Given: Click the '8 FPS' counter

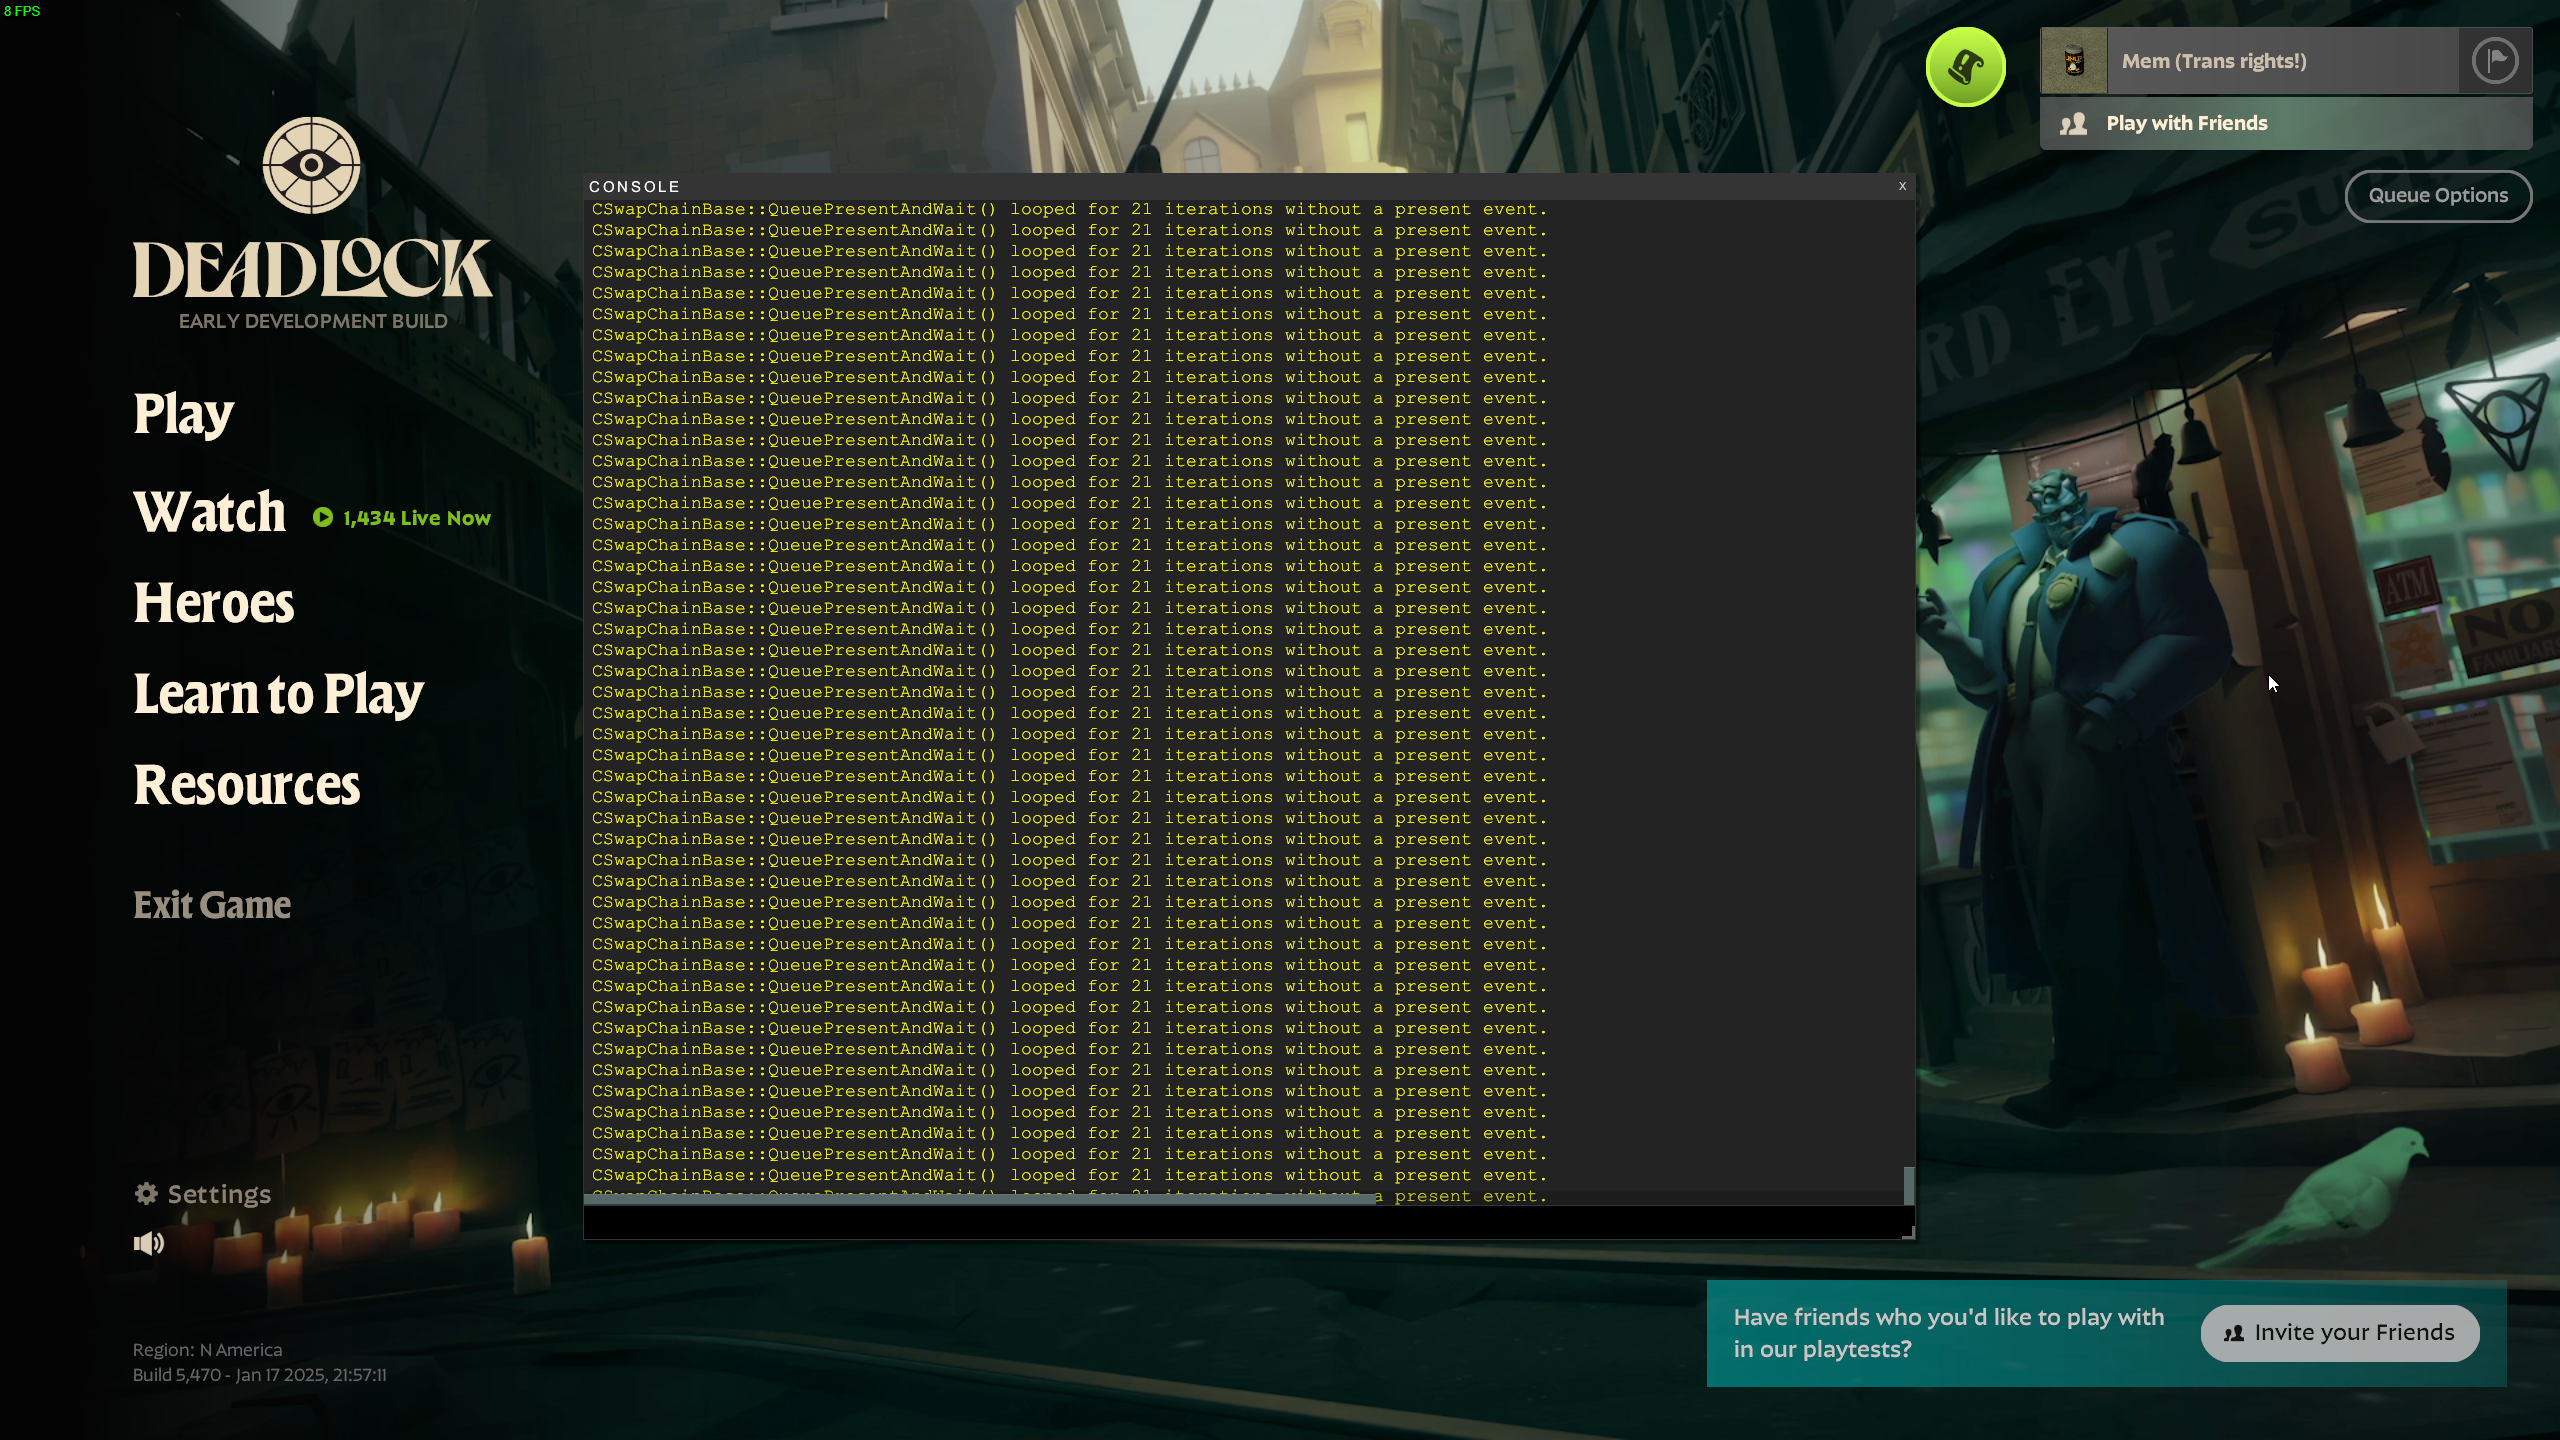Looking at the screenshot, I should [x=22, y=11].
